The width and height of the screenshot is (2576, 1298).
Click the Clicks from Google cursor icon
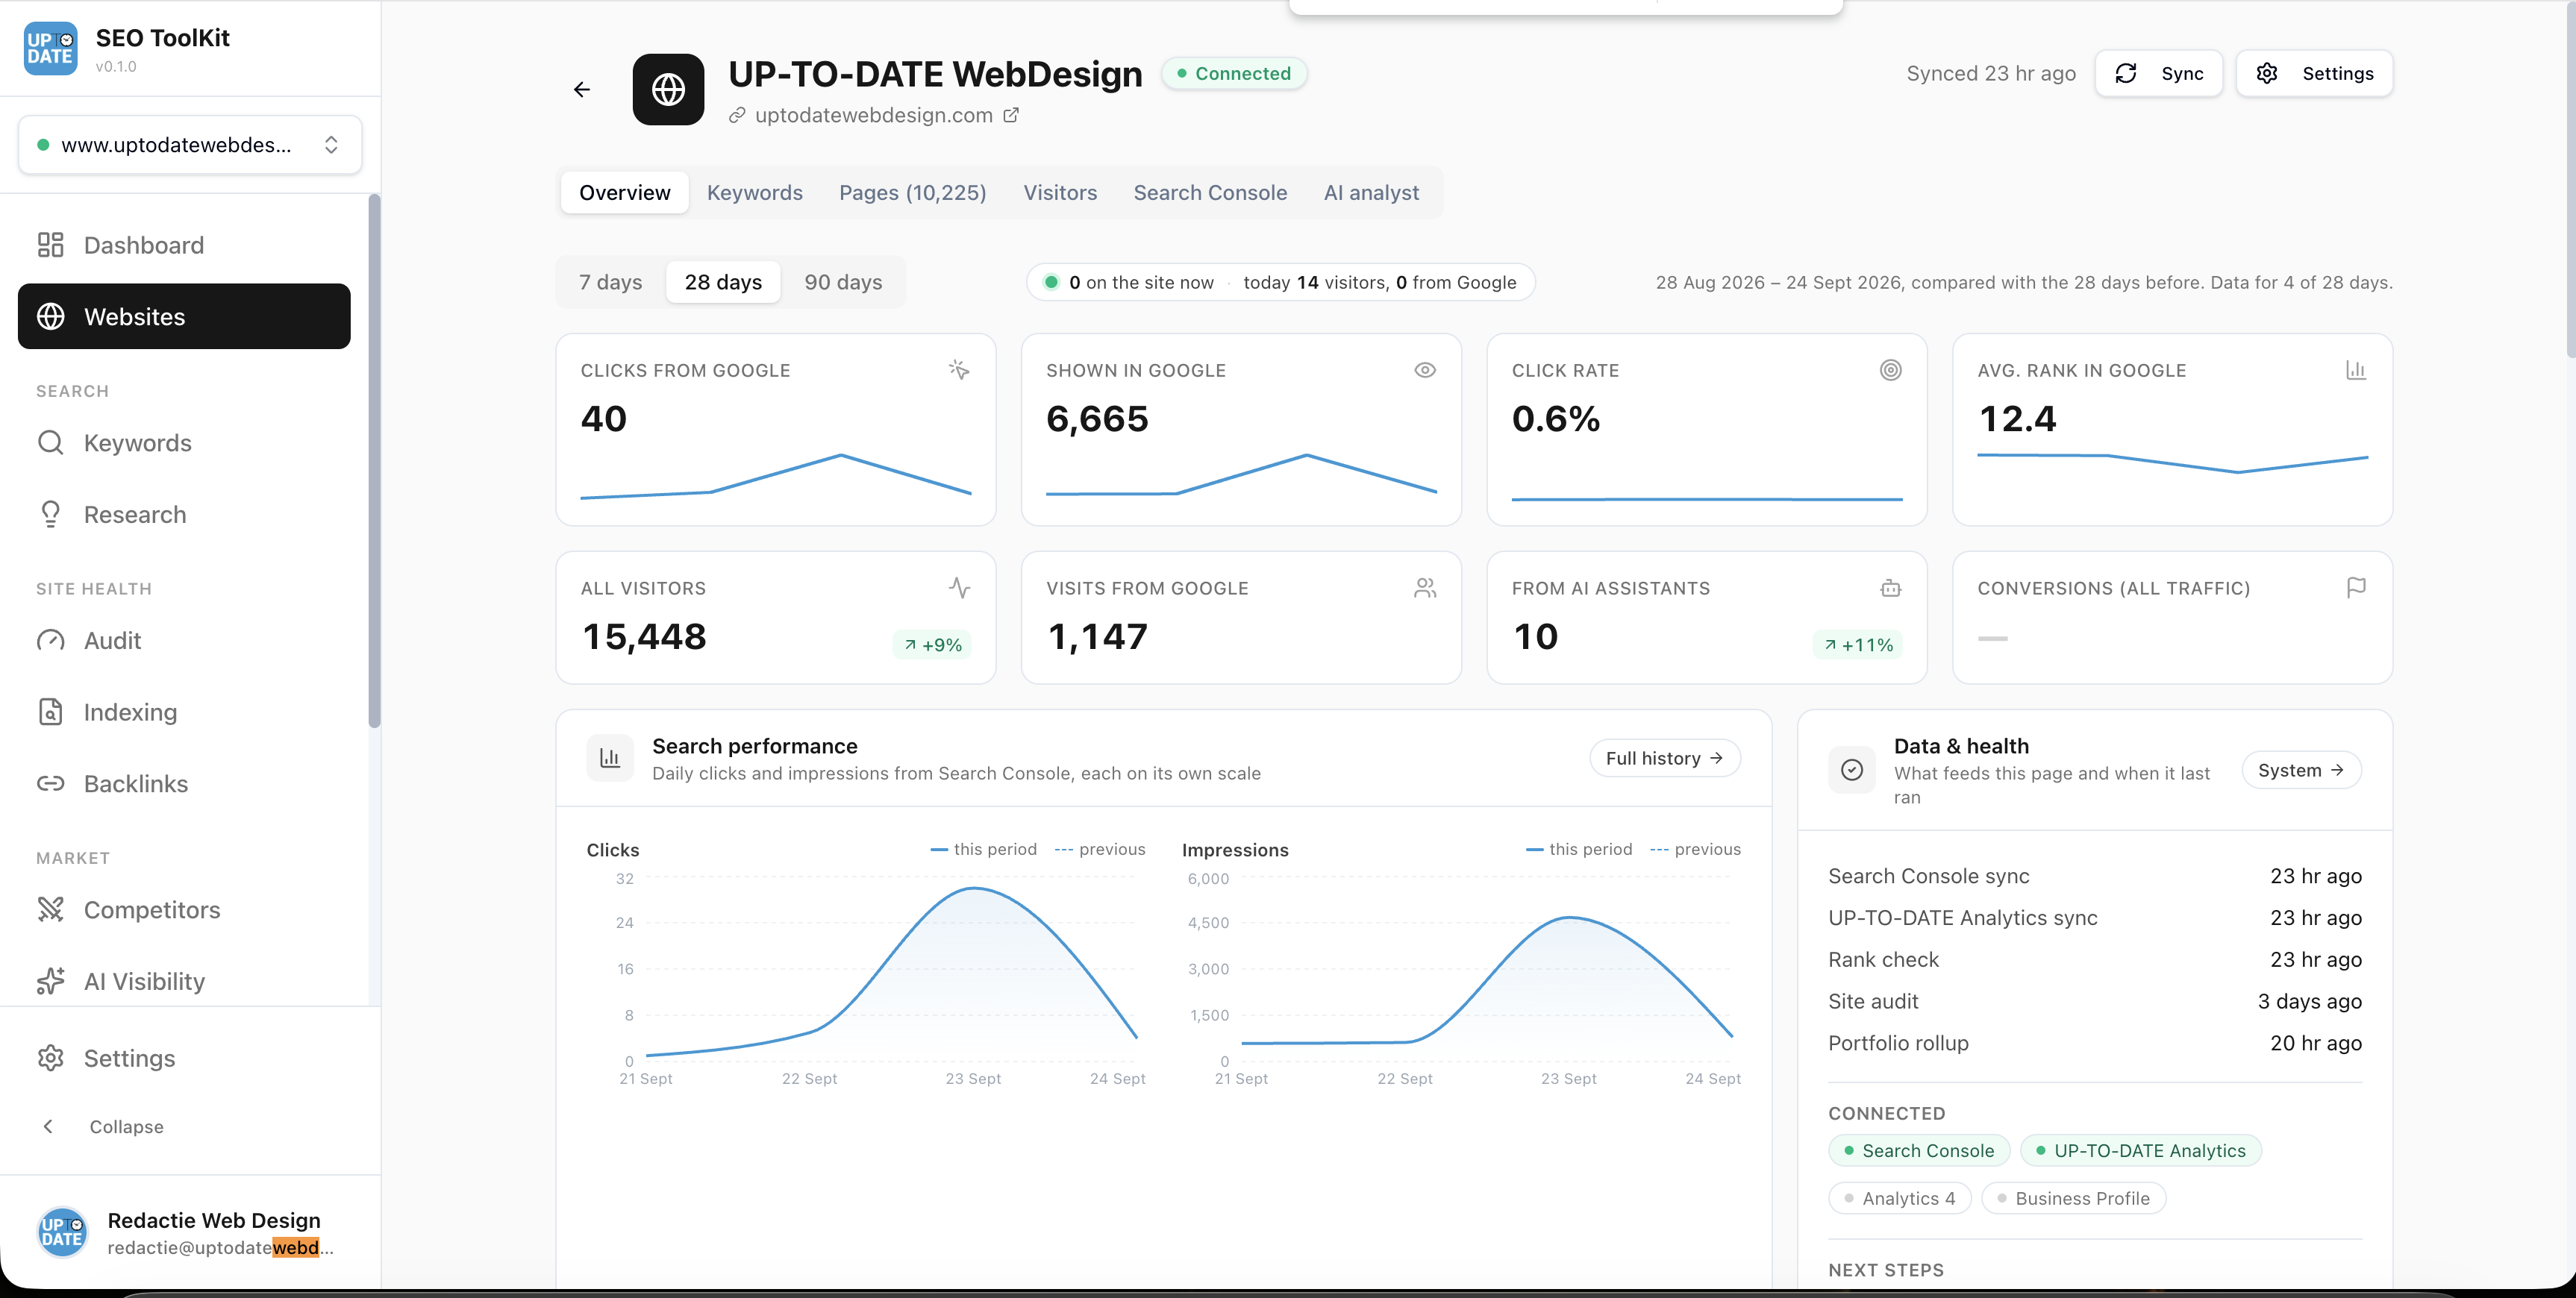958,370
